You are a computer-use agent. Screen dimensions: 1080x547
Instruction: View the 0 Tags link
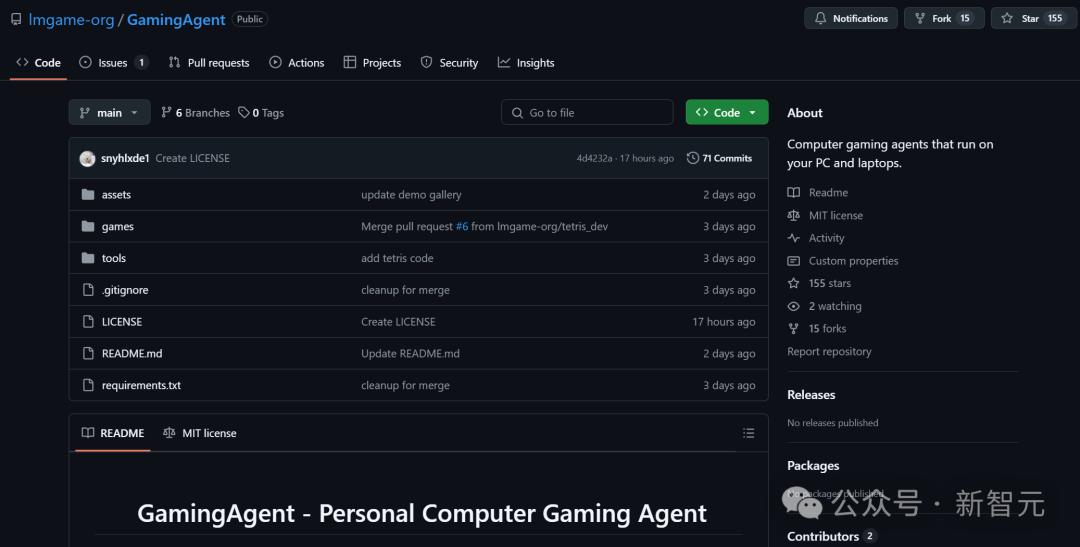pyautogui.click(x=261, y=112)
